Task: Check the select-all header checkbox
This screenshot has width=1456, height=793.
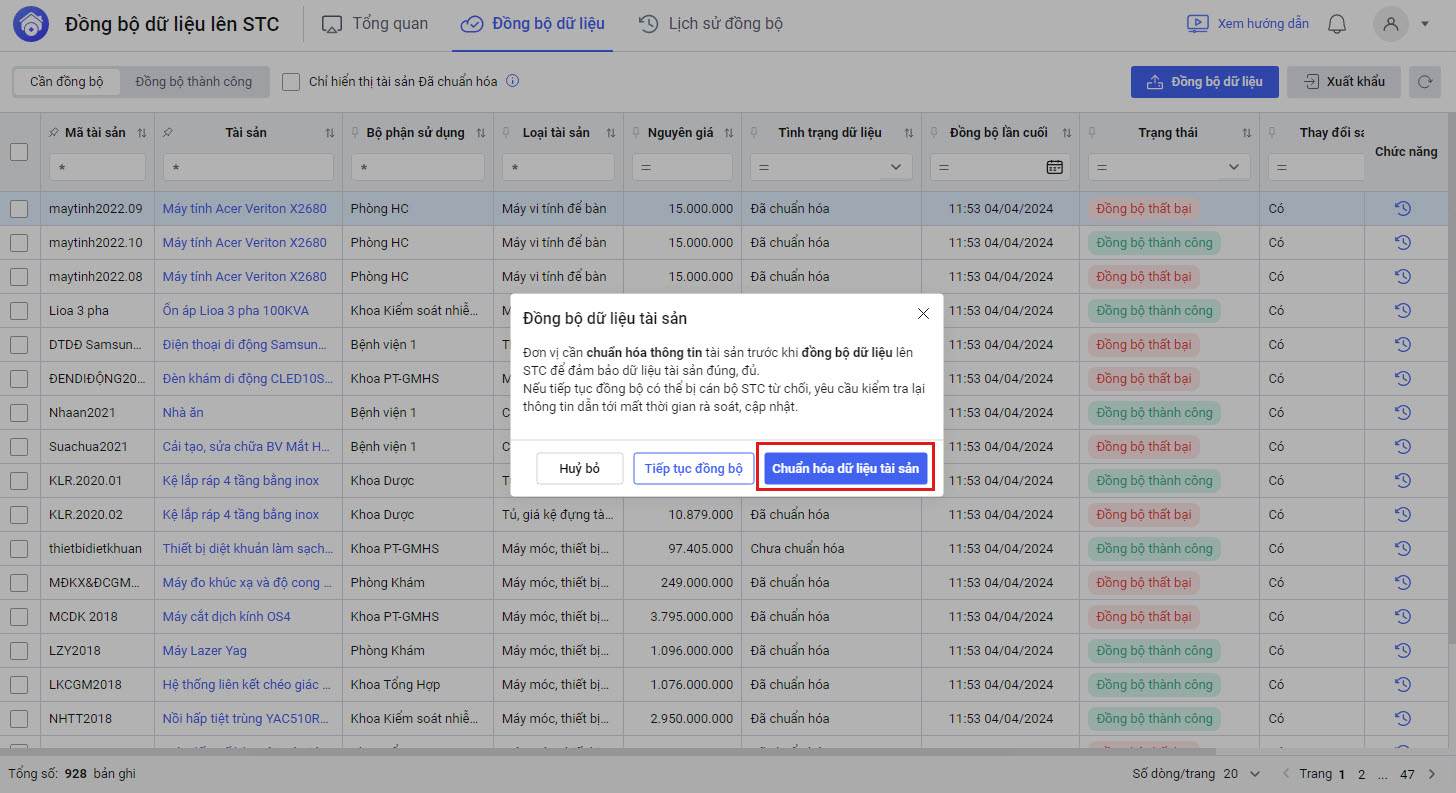Action: (19, 152)
